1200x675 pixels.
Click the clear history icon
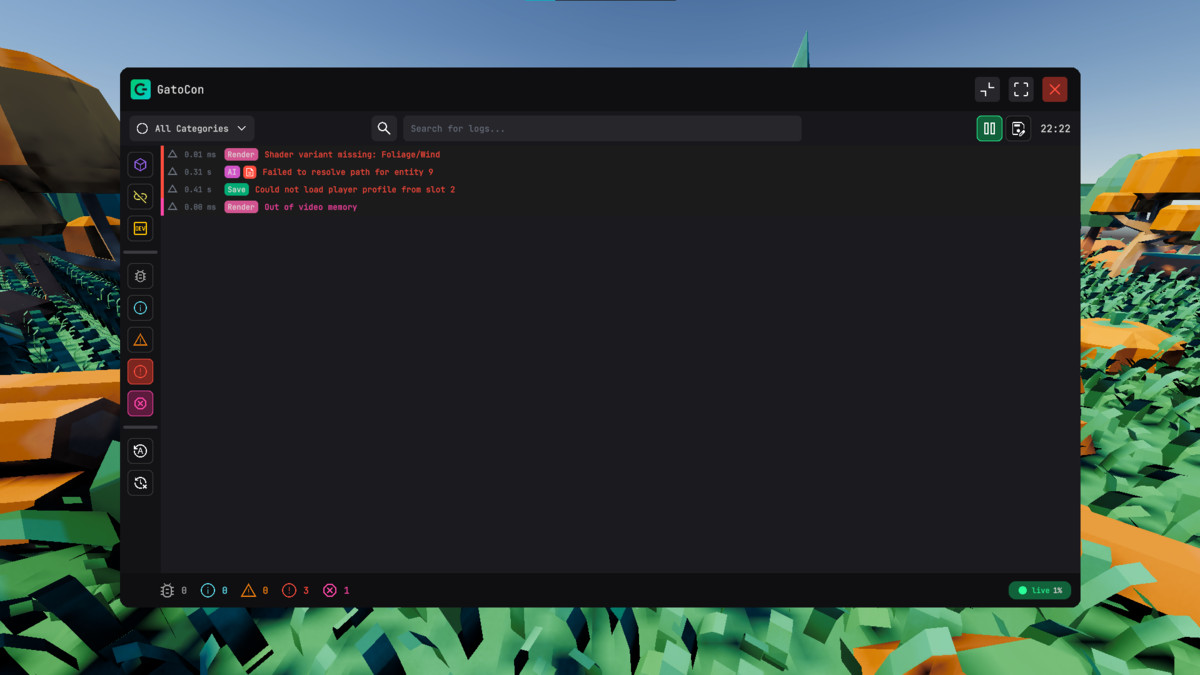(x=140, y=483)
